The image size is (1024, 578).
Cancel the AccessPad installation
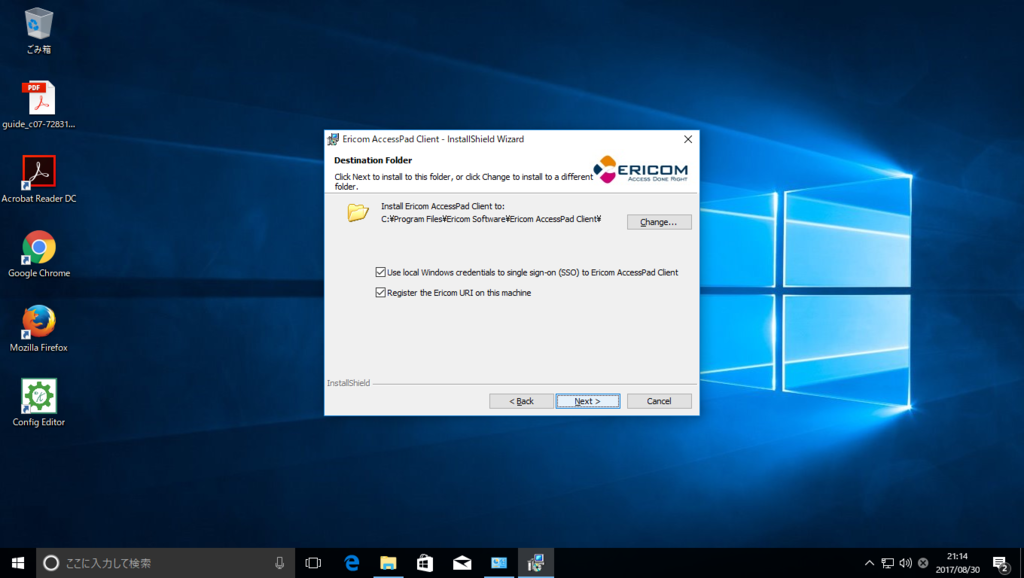pos(659,401)
